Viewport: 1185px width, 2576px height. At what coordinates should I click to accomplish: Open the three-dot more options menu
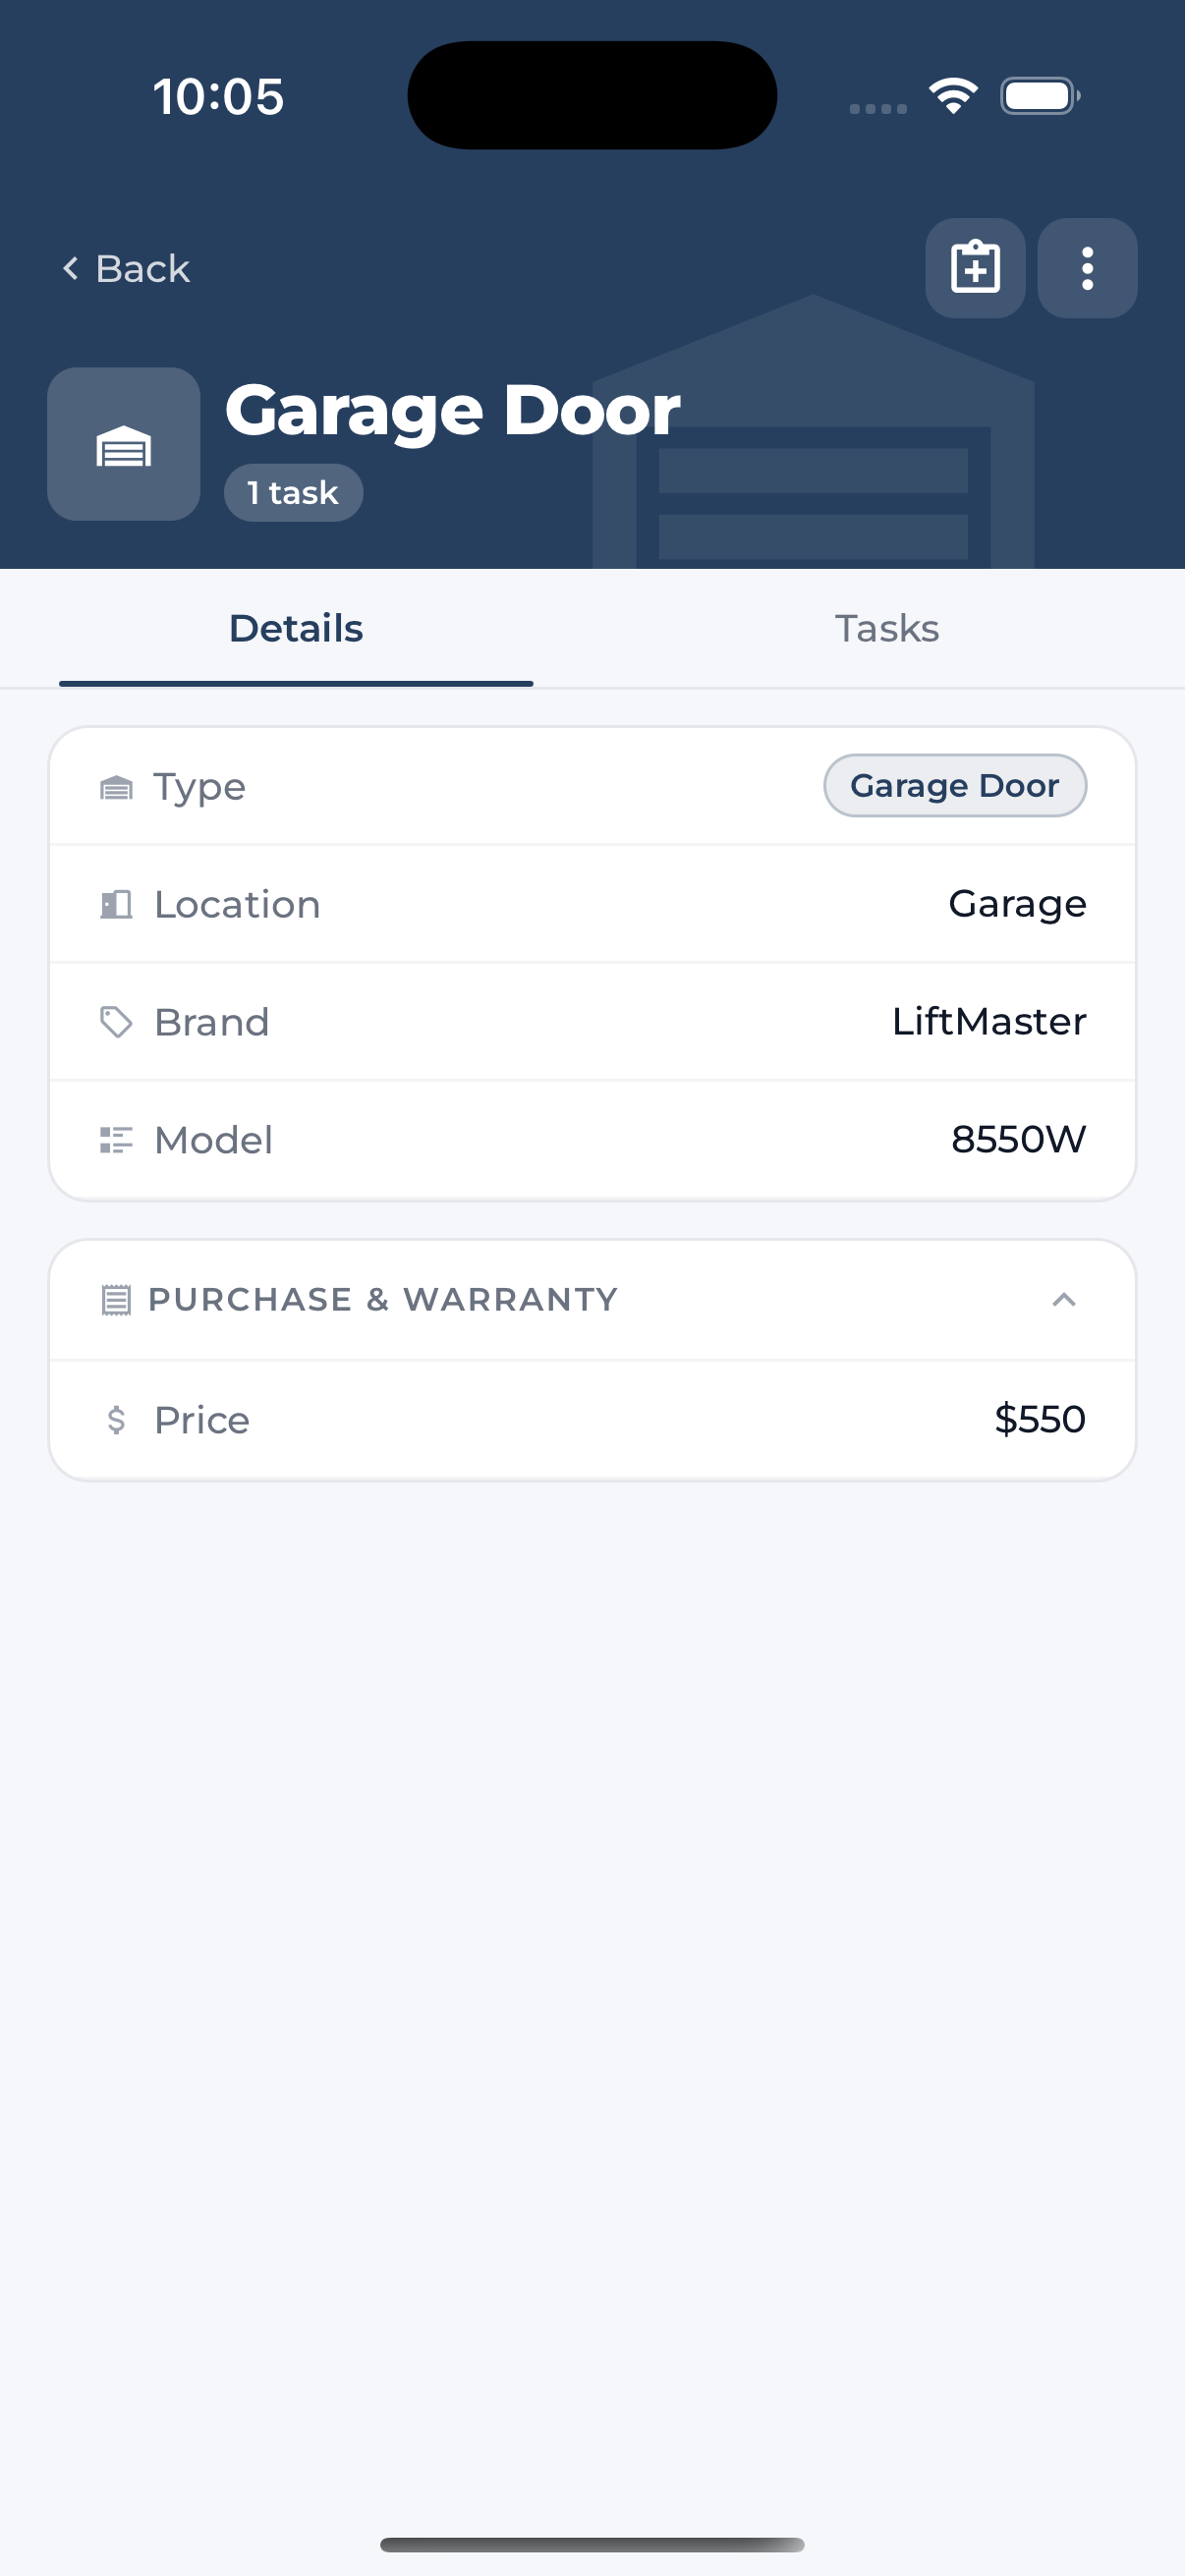tap(1087, 268)
